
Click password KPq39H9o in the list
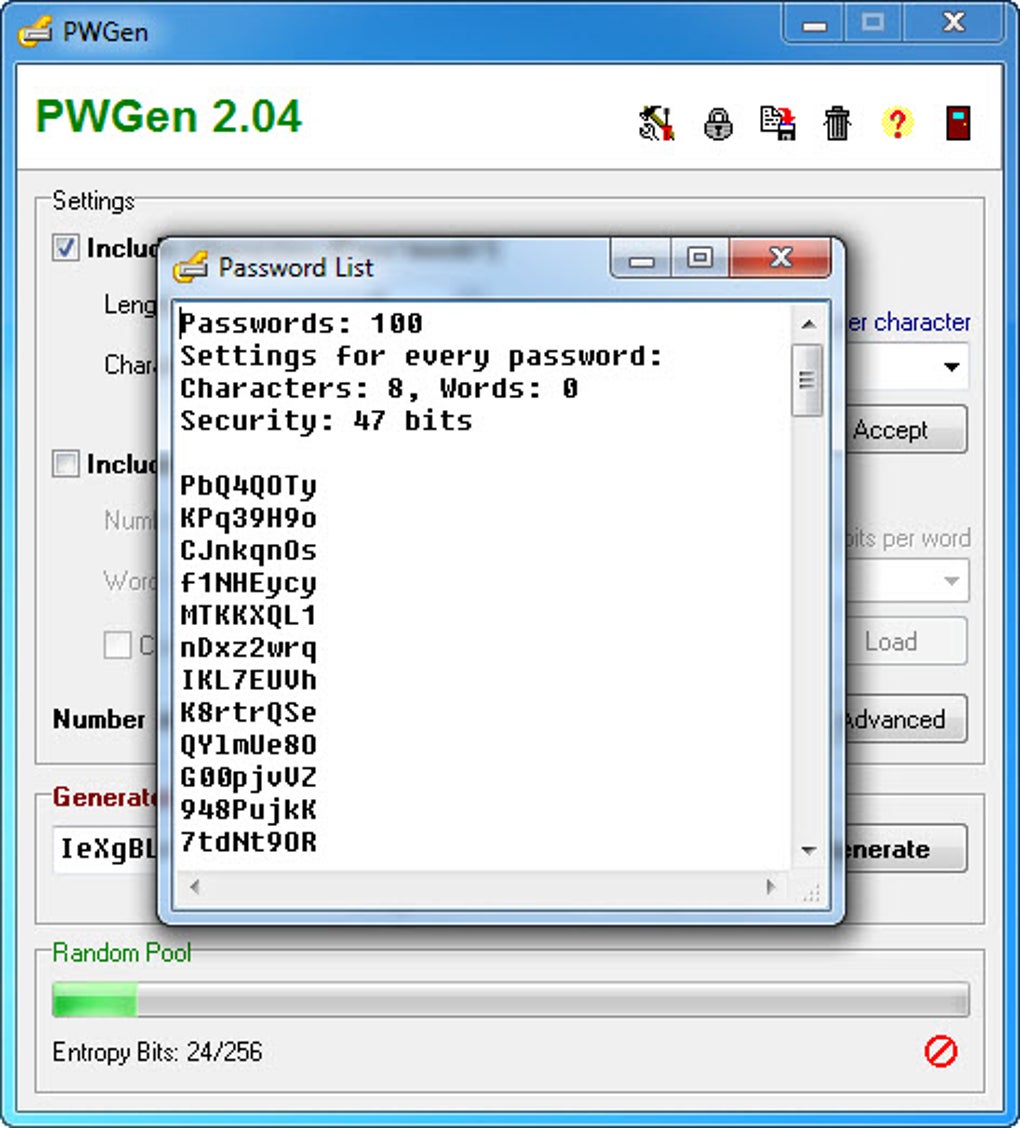248,519
